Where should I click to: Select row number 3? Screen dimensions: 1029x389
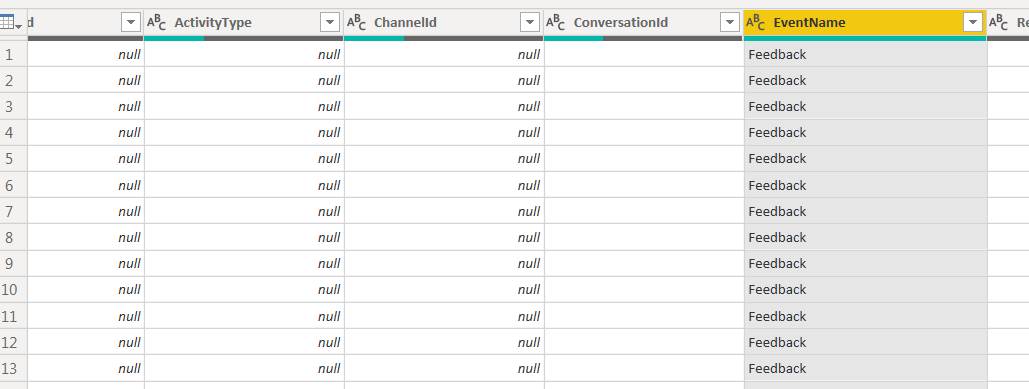pos(13,106)
